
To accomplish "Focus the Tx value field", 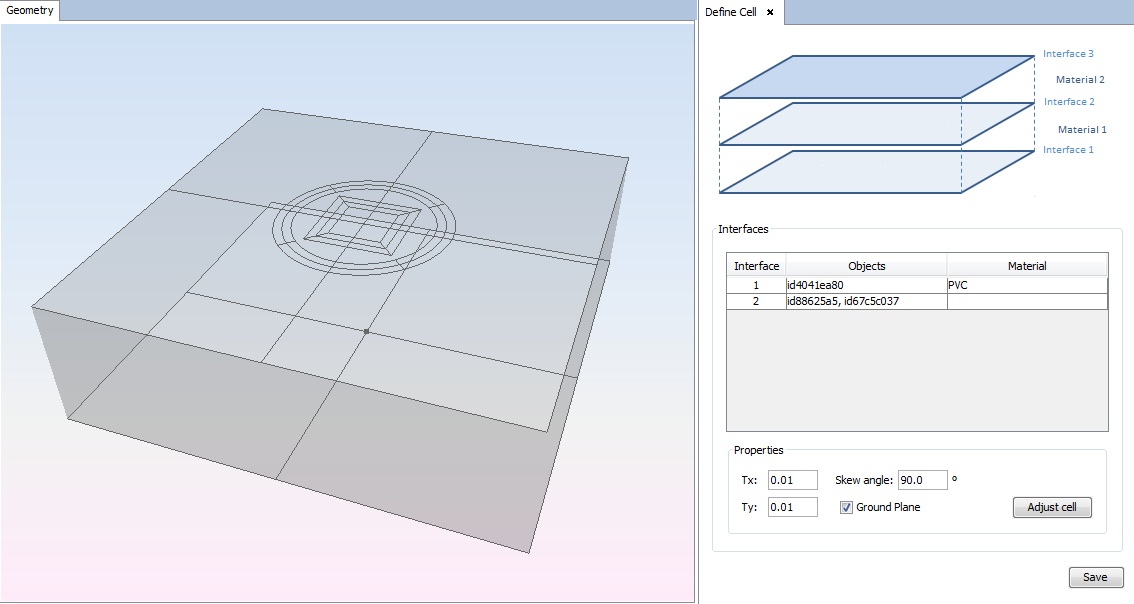I will (792, 480).
